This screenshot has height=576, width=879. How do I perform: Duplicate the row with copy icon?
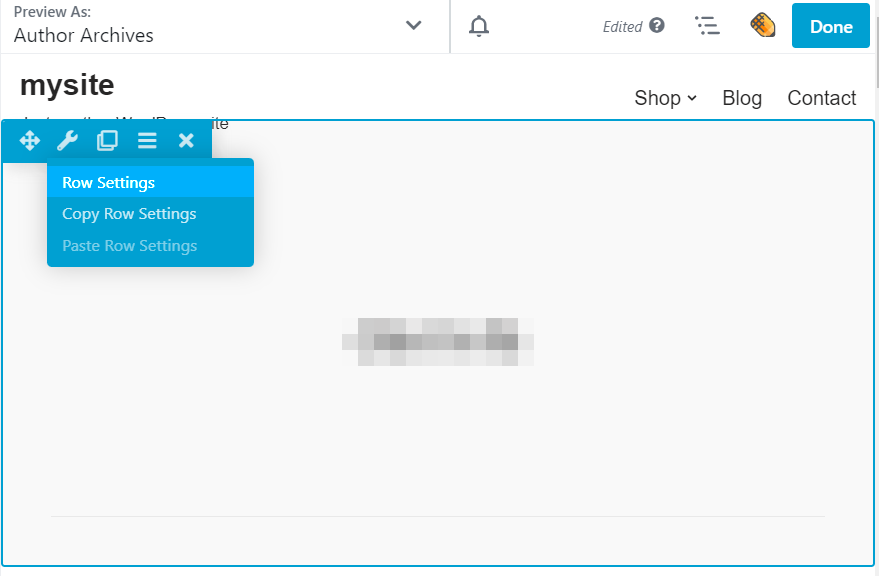click(107, 140)
